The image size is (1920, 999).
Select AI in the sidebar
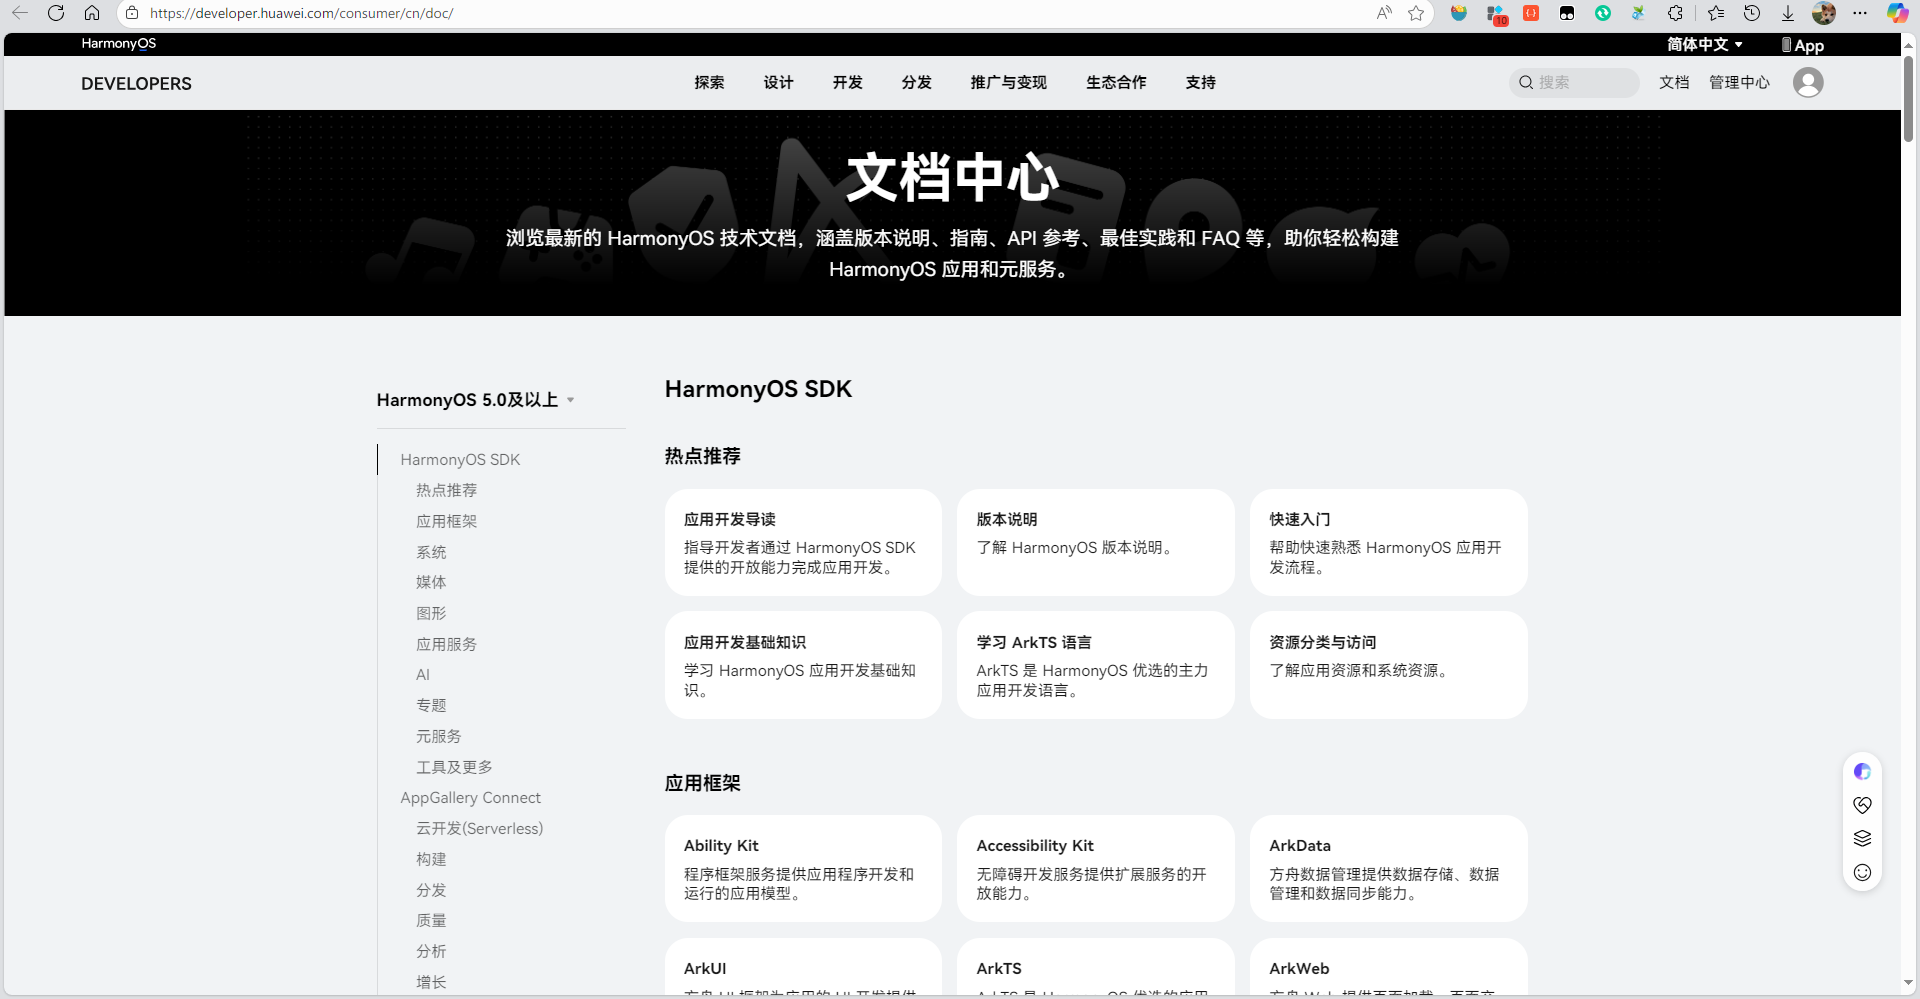(423, 675)
